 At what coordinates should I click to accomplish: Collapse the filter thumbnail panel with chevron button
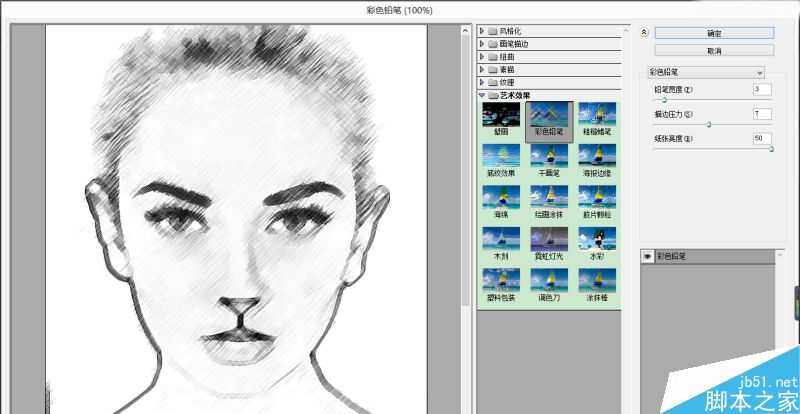645,31
